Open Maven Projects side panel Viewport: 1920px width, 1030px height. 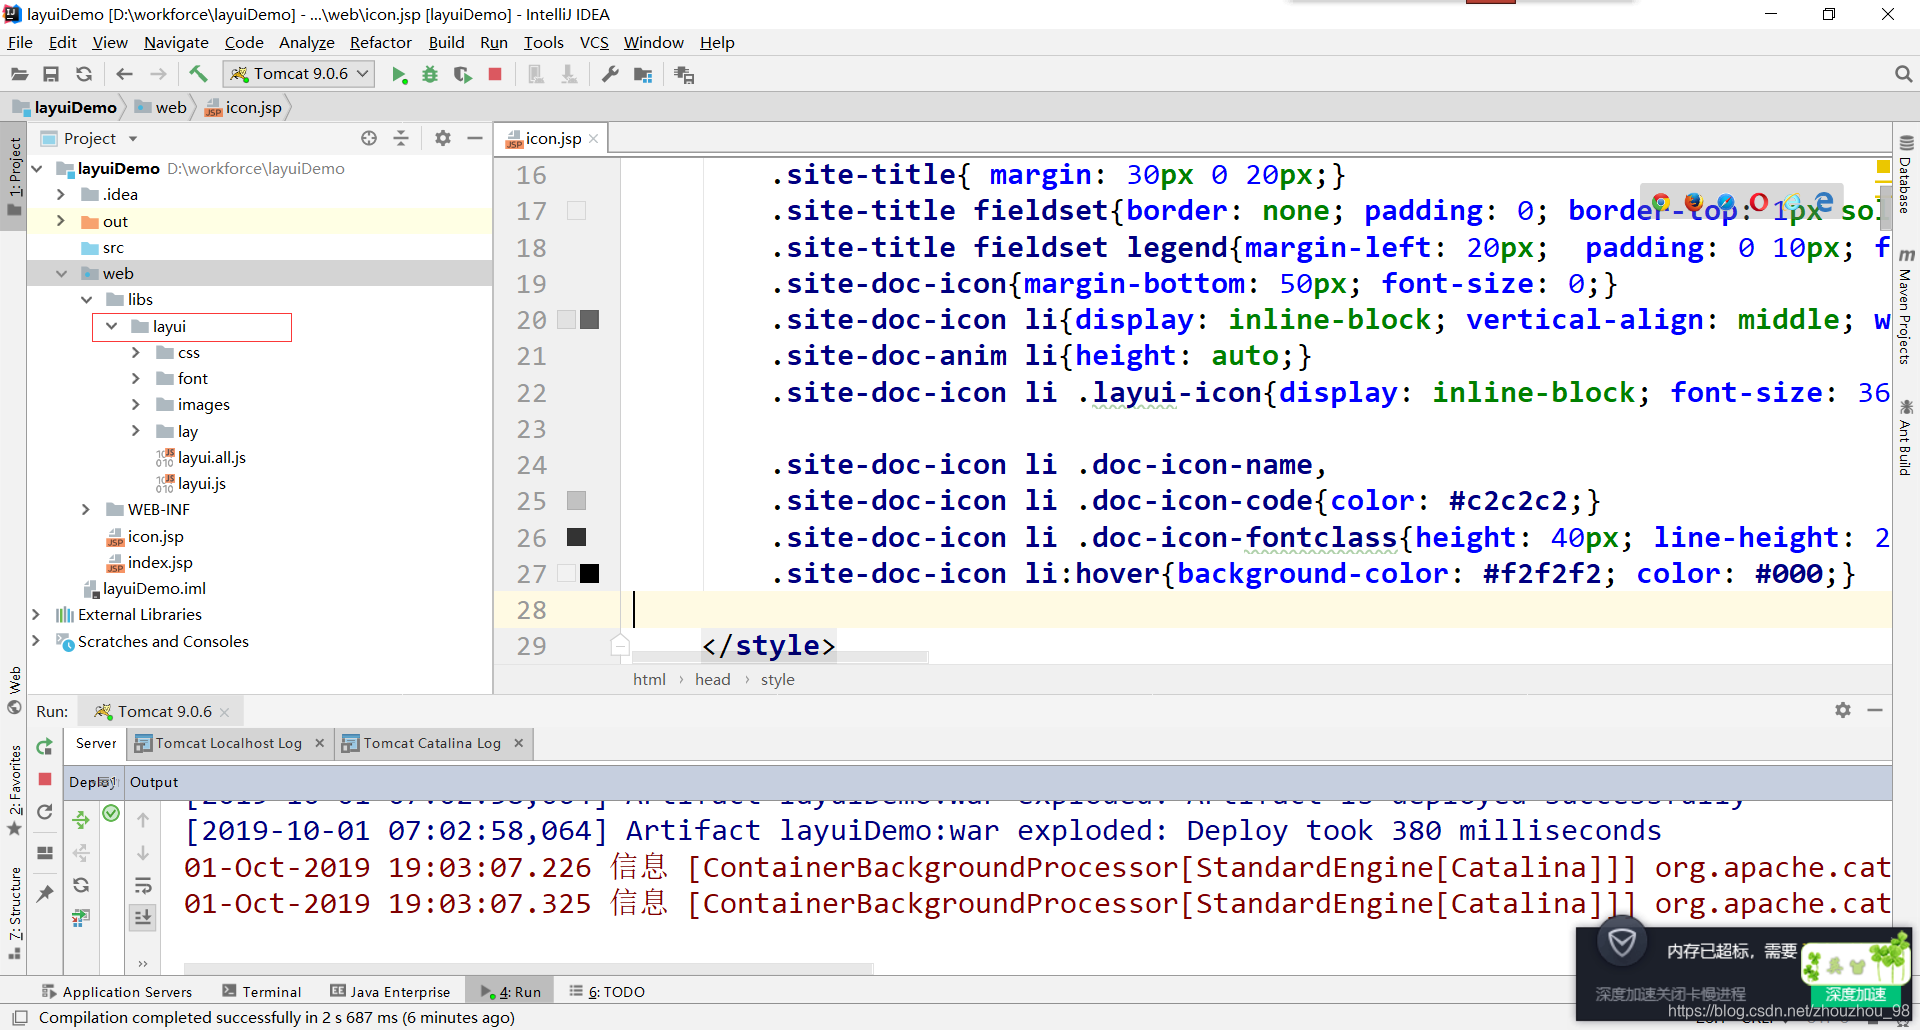[x=1906, y=308]
